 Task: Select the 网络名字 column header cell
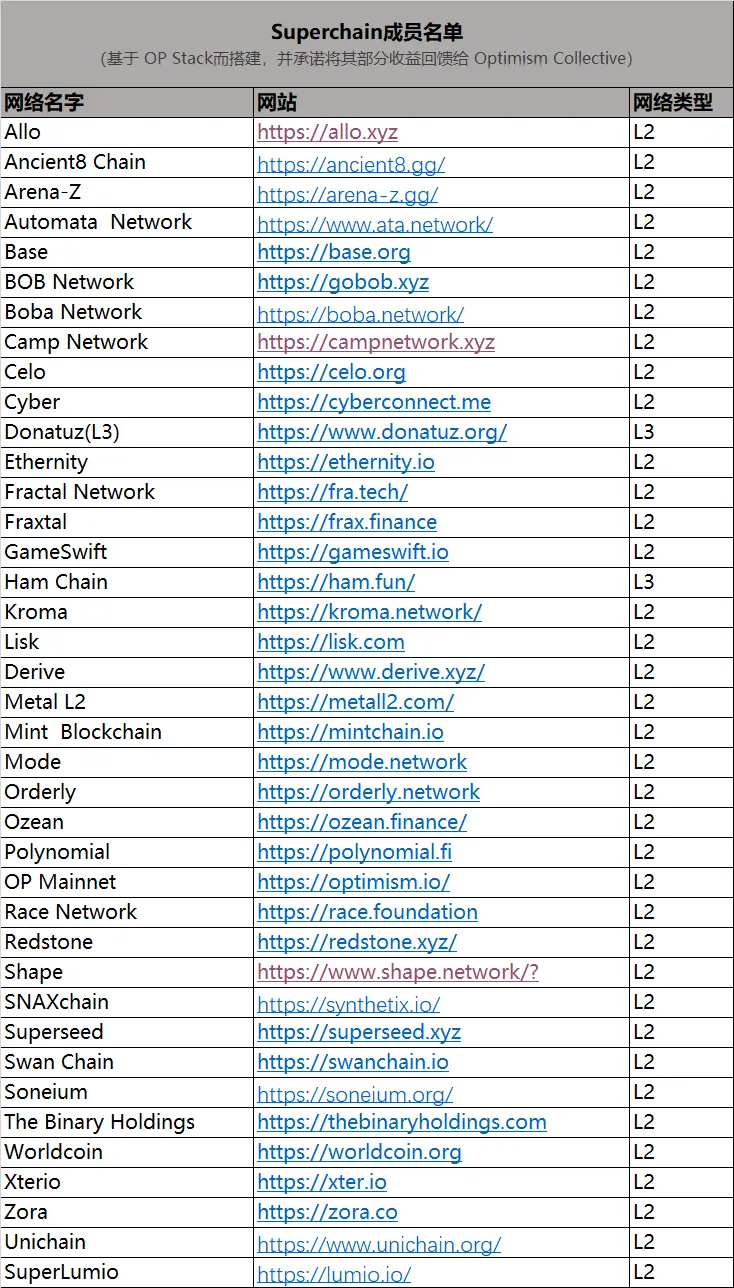[x=127, y=102]
